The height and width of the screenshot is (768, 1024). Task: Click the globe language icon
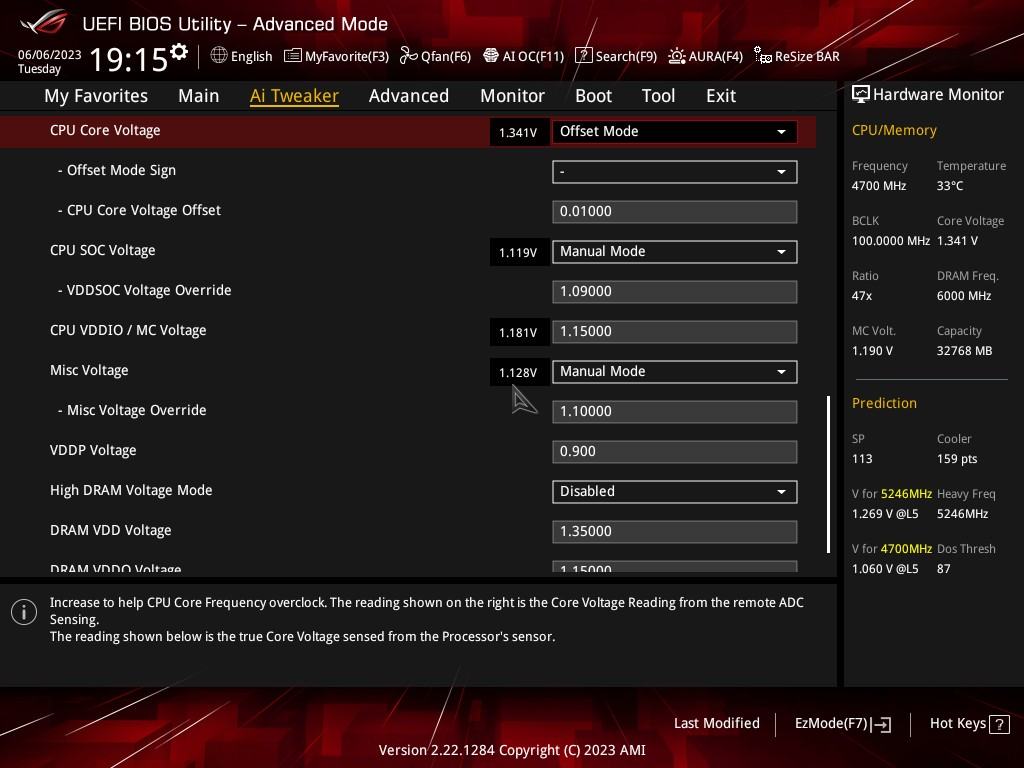219,56
